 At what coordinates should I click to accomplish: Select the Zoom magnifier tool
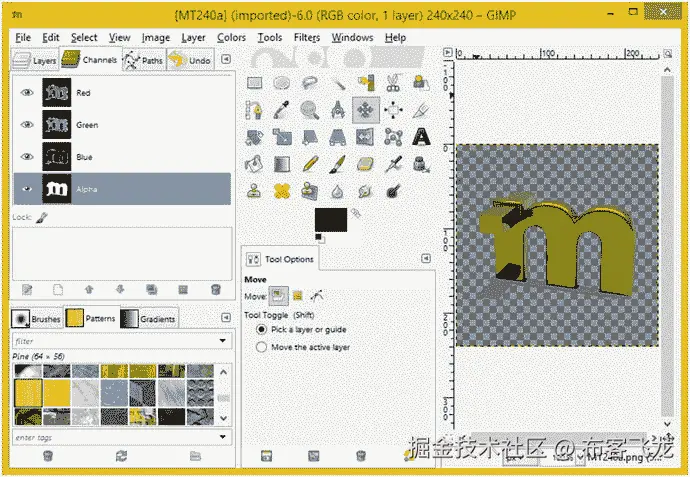pyautogui.click(x=310, y=110)
